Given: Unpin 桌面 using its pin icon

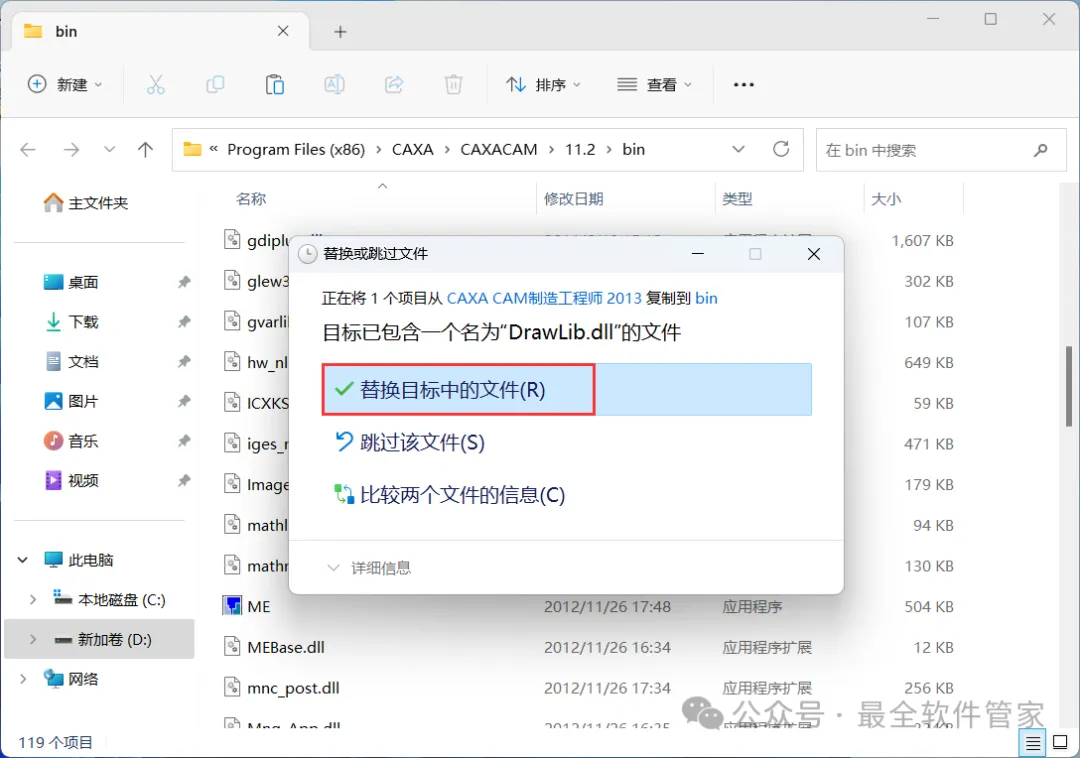Looking at the screenshot, I should click(184, 282).
